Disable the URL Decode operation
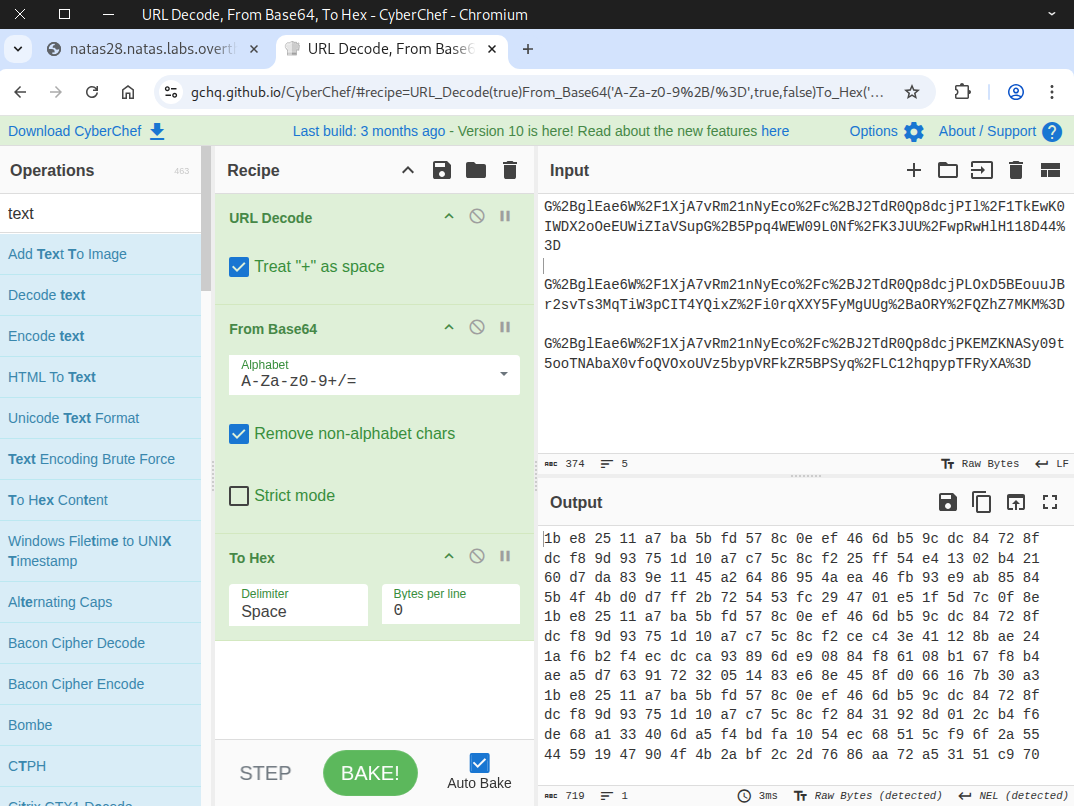Image resolution: width=1074 pixels, height=806 pixels. 477,217
